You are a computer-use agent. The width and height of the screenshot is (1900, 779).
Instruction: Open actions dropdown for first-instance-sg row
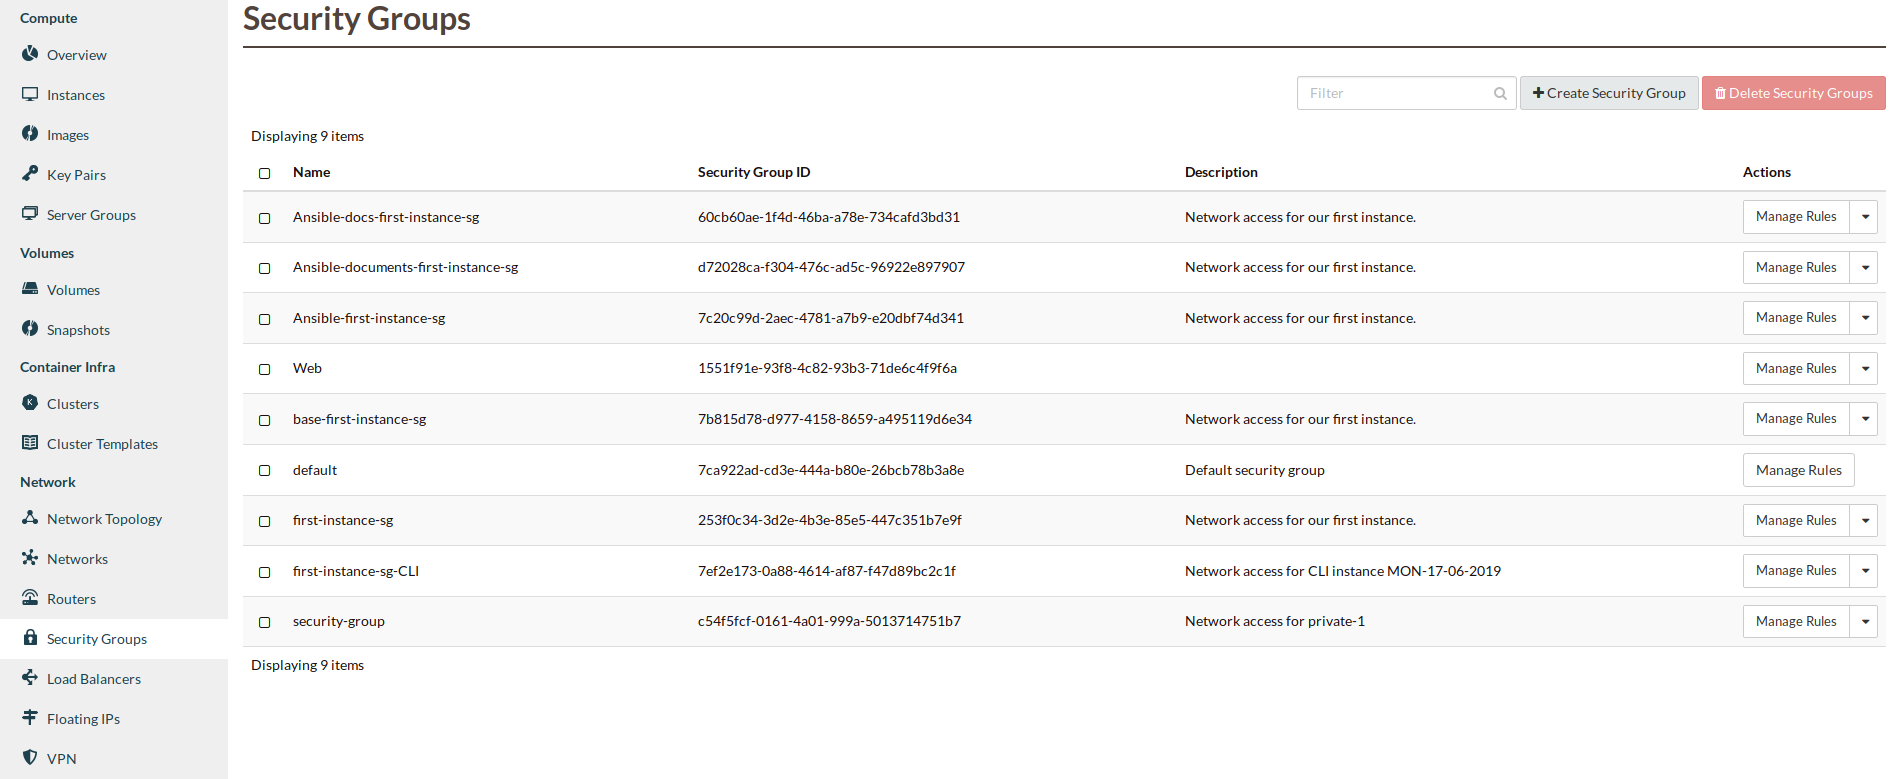click(x=1864, y=520)
